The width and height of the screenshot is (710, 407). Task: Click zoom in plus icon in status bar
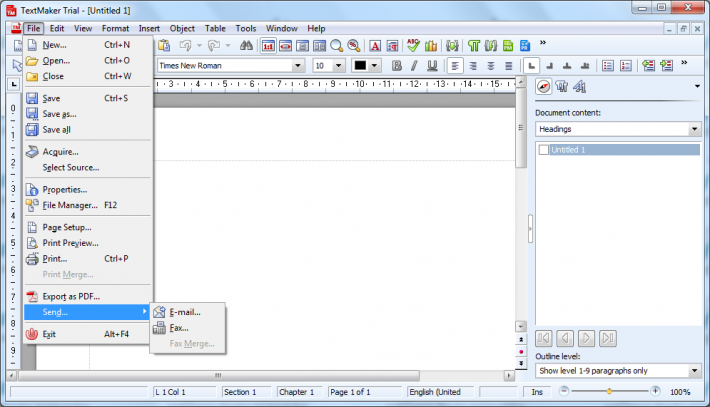click(655, 391)
